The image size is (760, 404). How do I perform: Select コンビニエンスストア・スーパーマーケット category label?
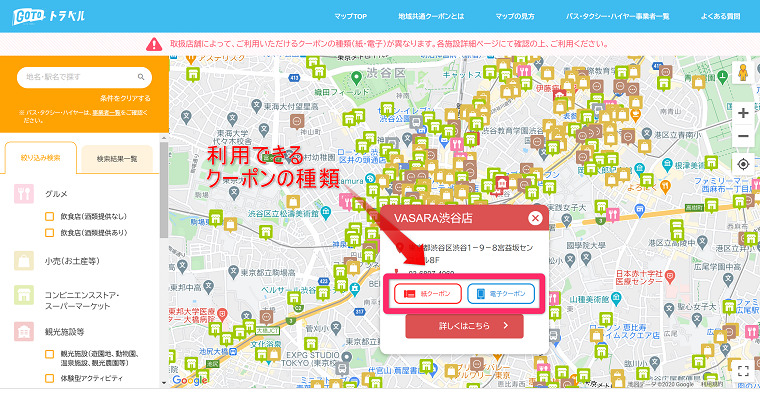click(82, 300)
